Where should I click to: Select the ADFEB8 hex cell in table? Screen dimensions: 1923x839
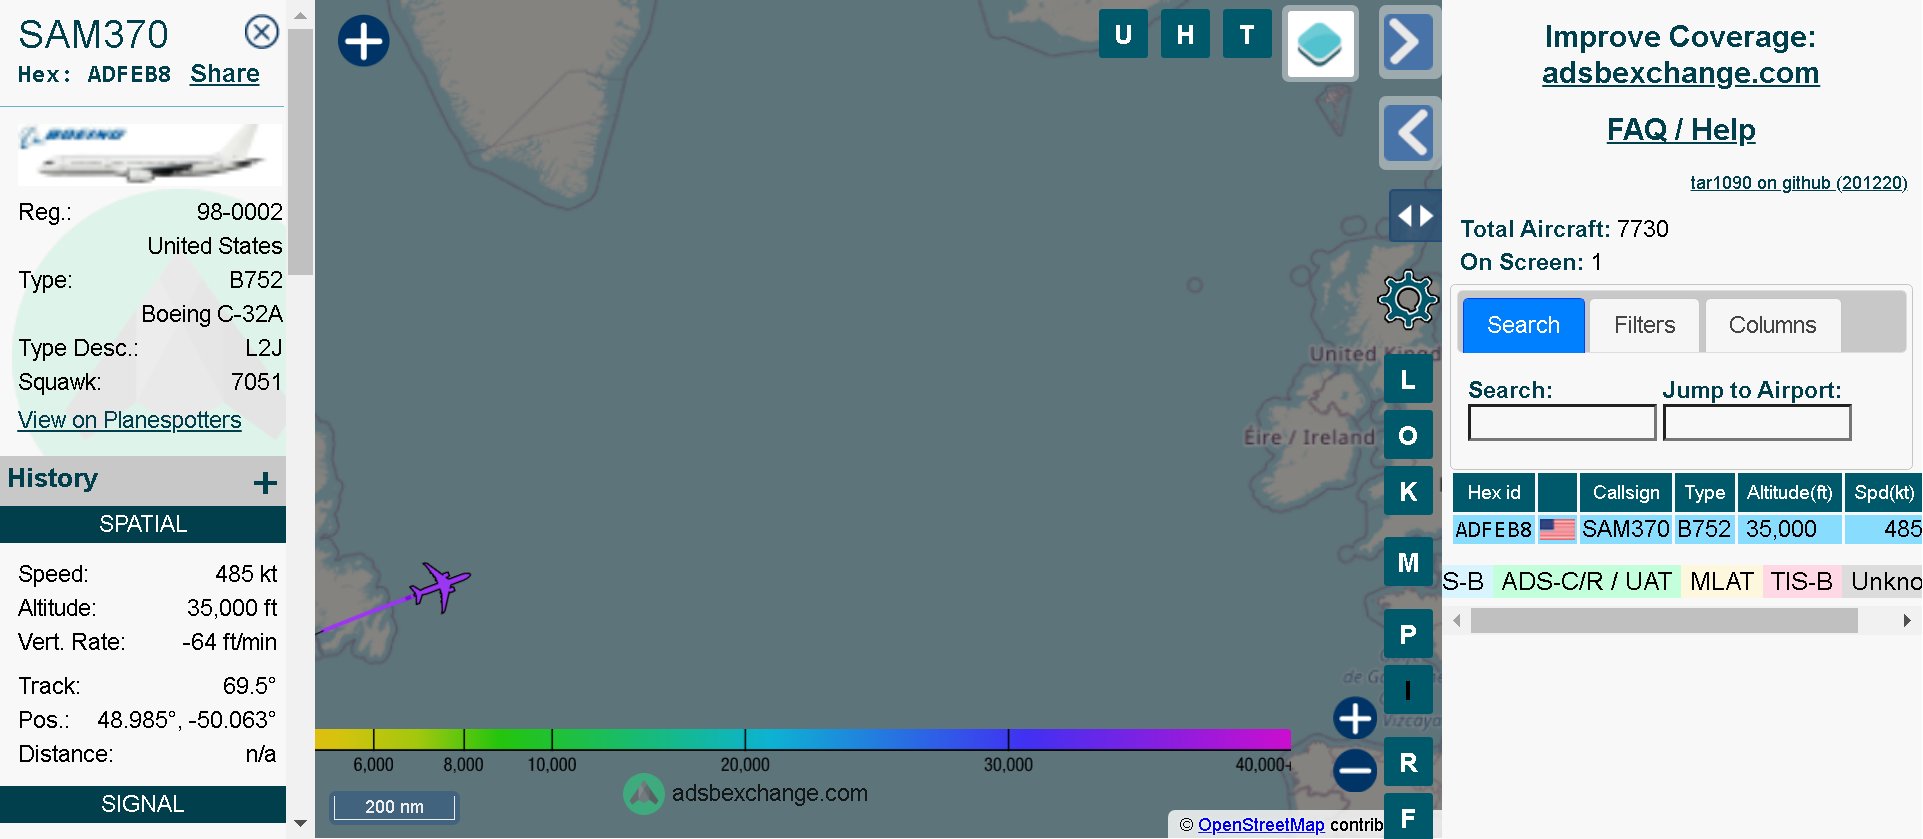coord(1494,529)
